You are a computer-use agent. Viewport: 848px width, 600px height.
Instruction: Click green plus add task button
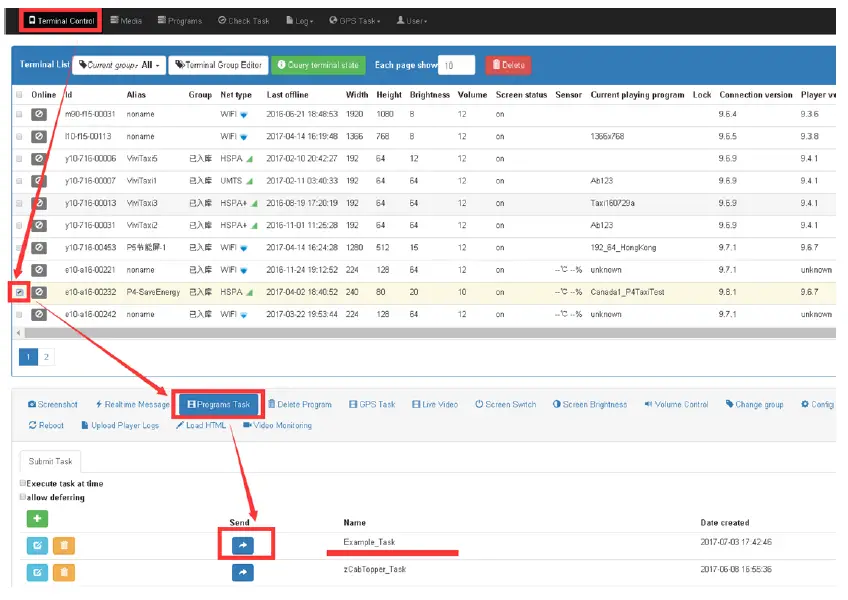pyautogui.click(x=37, y=519)
